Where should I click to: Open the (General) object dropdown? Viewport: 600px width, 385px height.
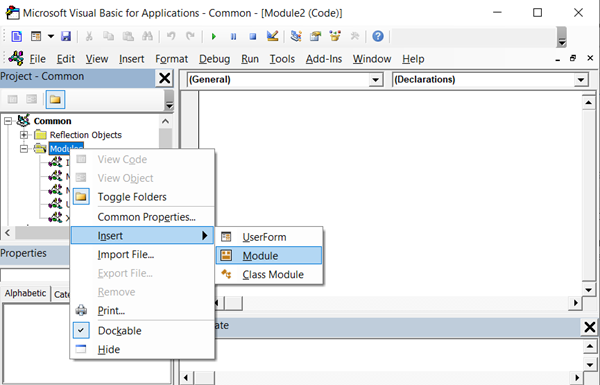(285, 80)
